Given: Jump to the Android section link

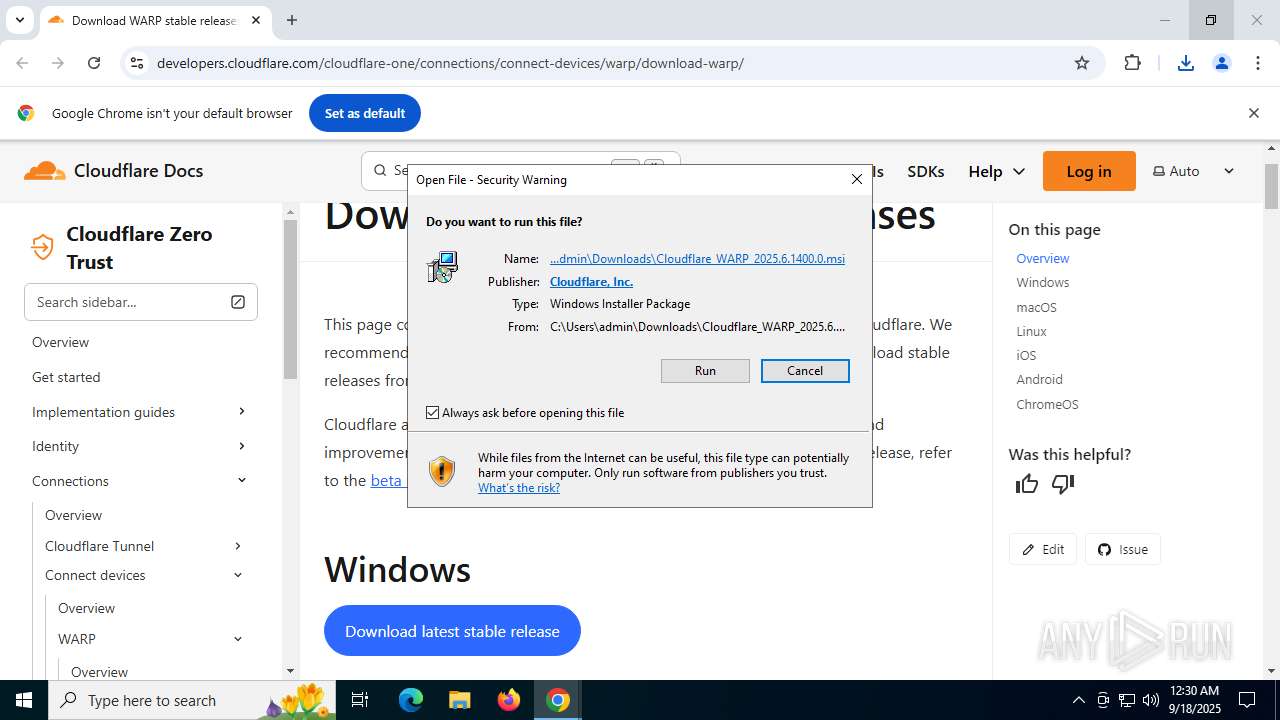Looking at the screenshot, I should [x=1039, y=379].
